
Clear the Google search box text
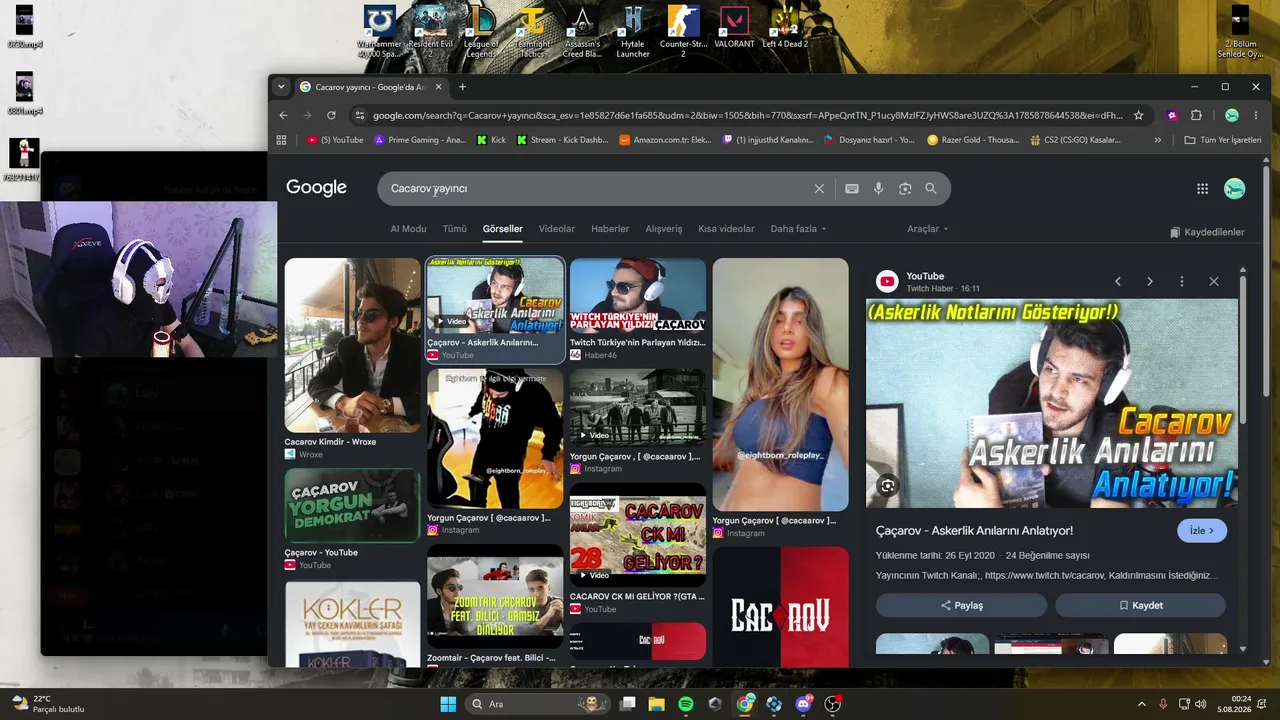[819, 188]
